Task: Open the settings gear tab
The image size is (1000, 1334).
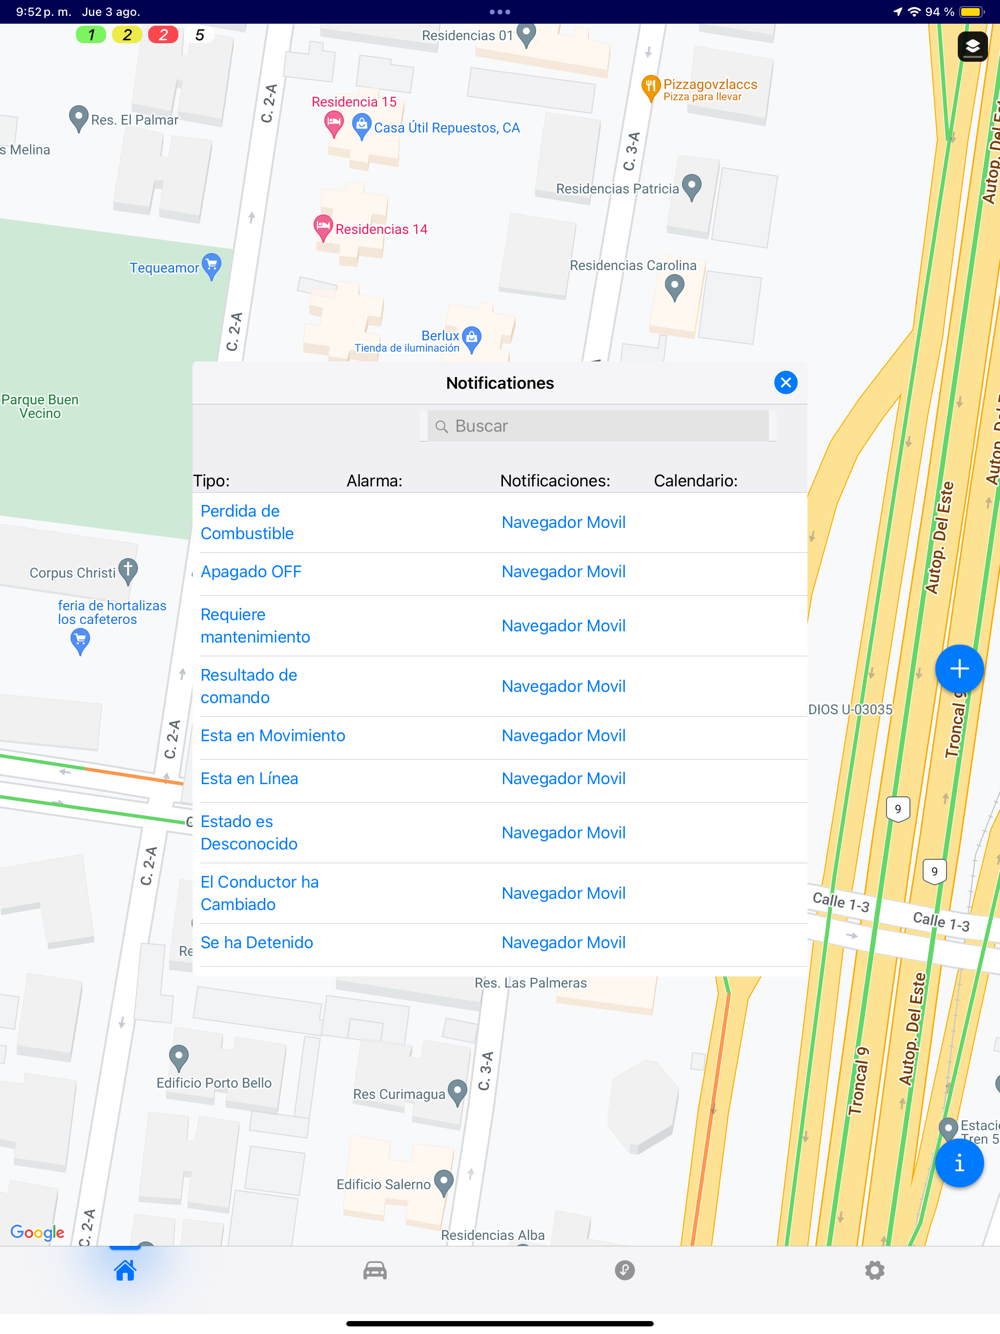Action: (875, 1271)
